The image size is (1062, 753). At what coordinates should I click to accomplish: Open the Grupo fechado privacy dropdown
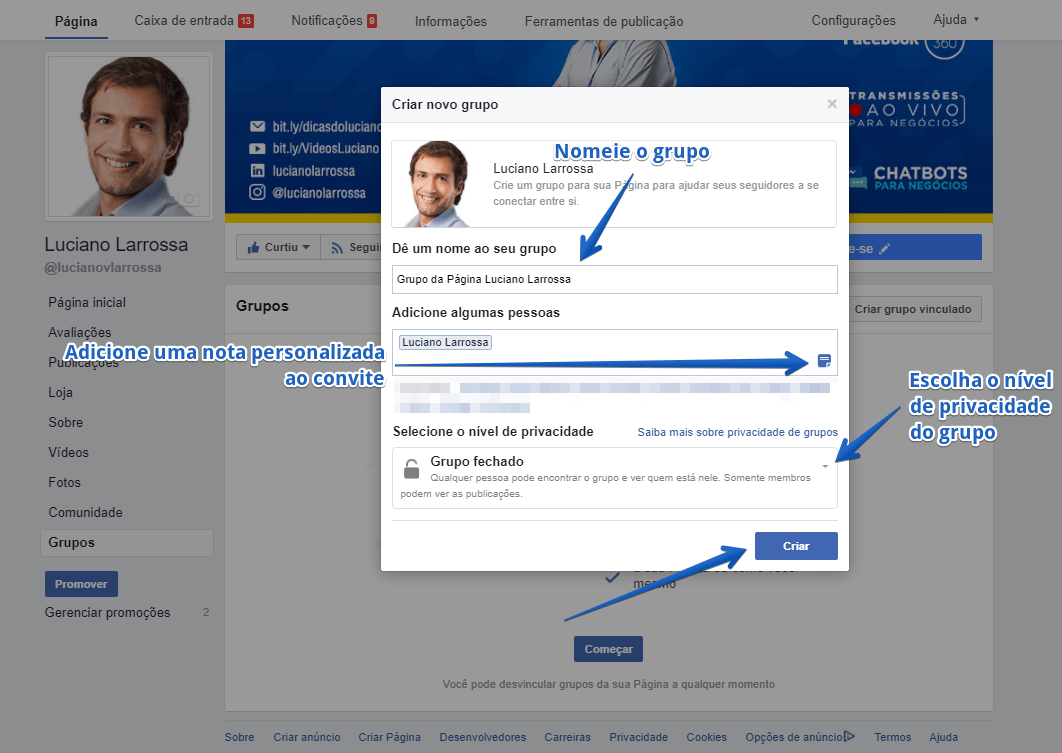pos(615,477)
